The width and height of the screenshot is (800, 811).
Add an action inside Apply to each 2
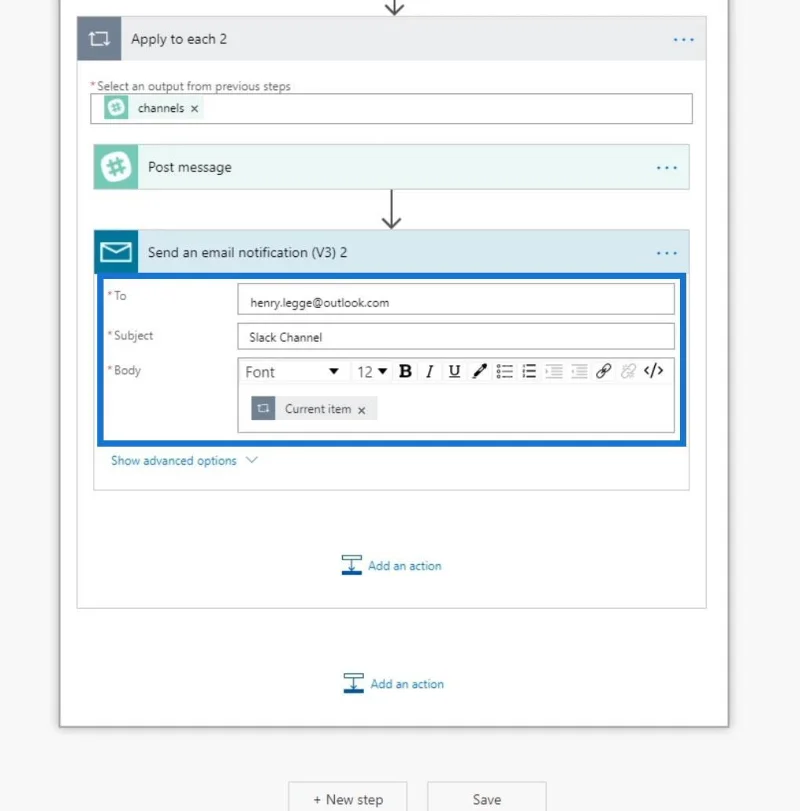click(x=391, y=565)
